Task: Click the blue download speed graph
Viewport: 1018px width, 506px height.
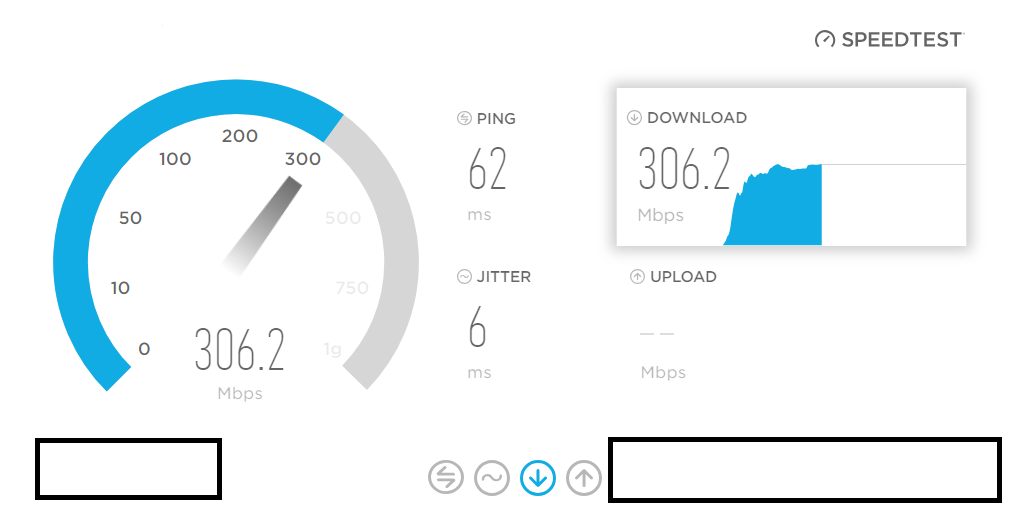Action: (773, 205)
